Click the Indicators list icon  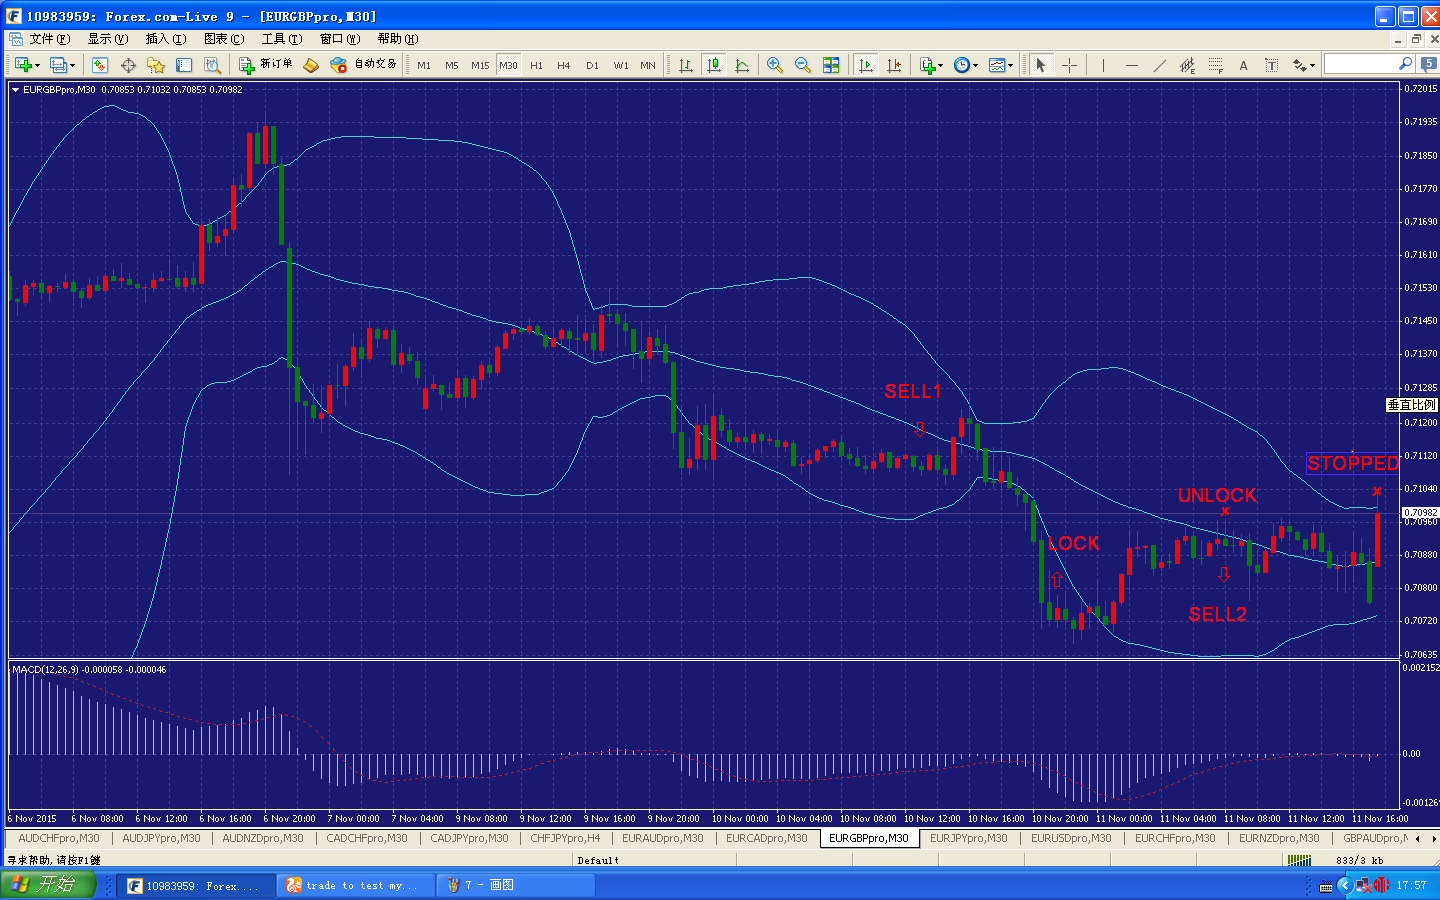(x=927, y=65)
